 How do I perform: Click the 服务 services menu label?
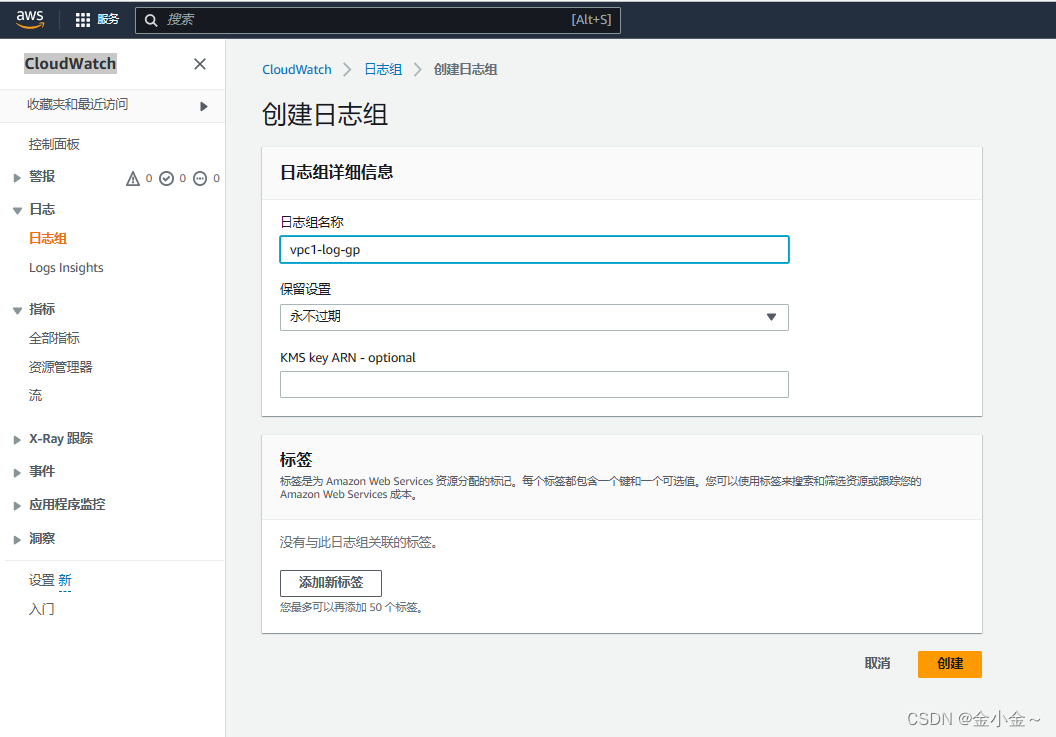(x=108, y=20)
